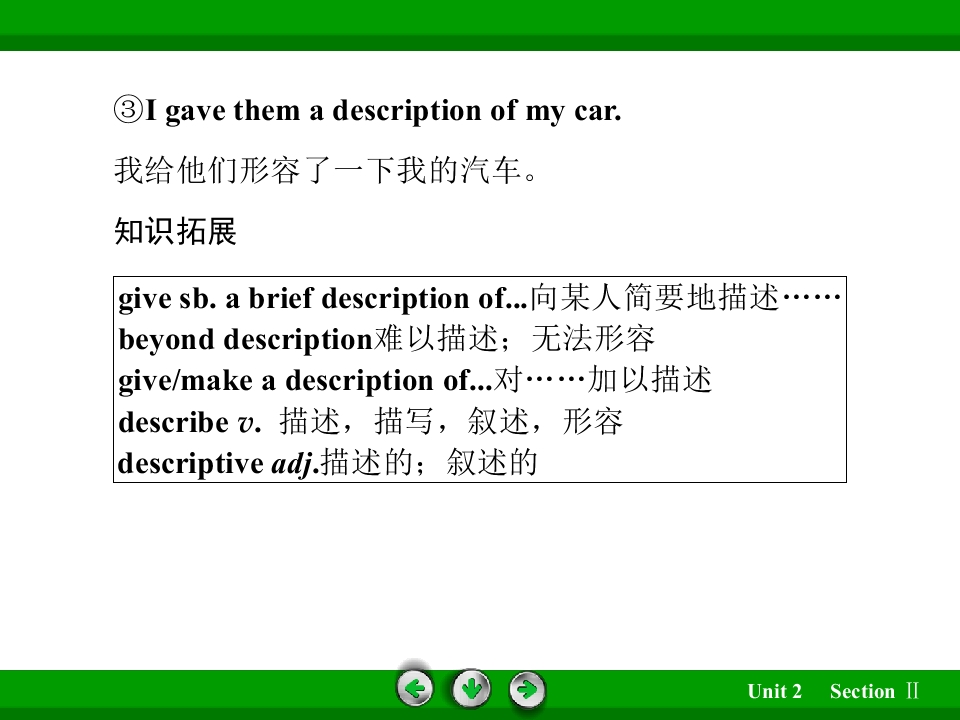Screen dimensions: 960x720
Task: Click the 'describe v.' entry
Action: point(190,422)
